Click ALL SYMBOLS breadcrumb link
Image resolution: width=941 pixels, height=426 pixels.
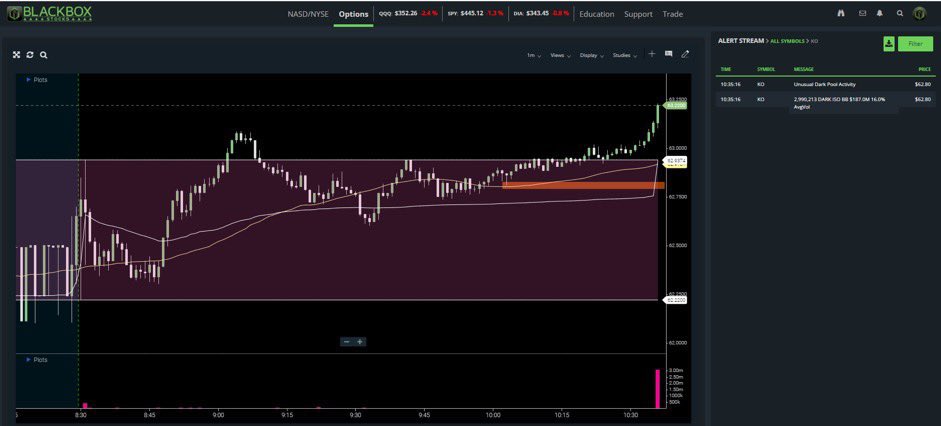click(x=787, y=41)
